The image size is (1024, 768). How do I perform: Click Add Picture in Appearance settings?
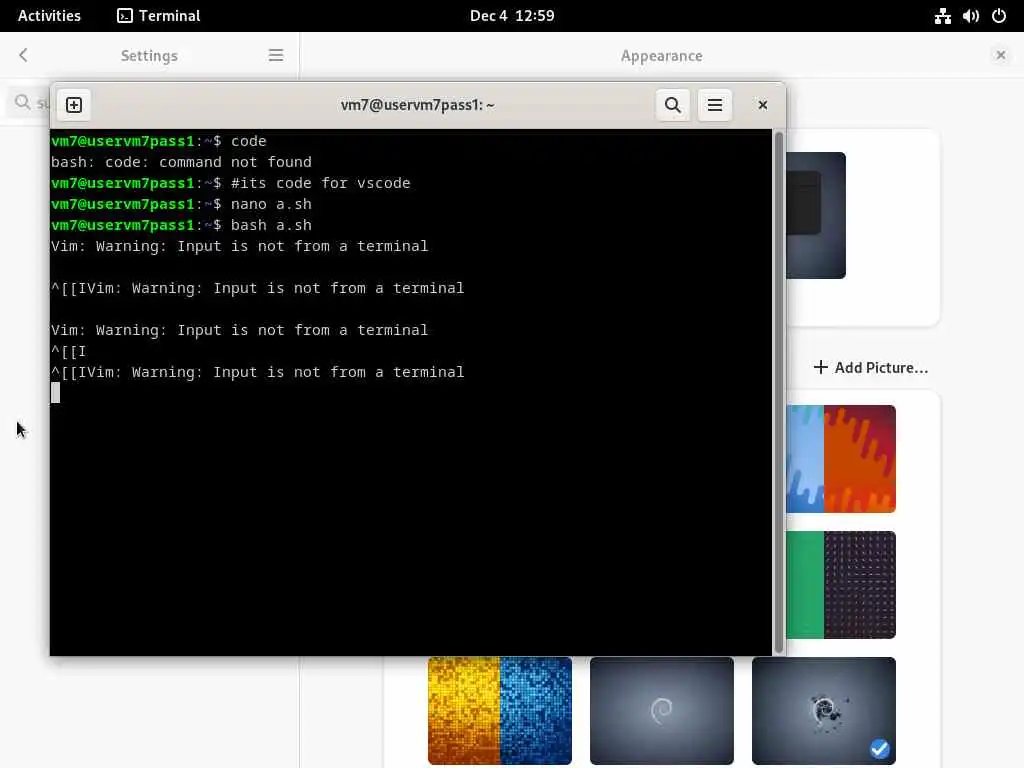(871, 368)
